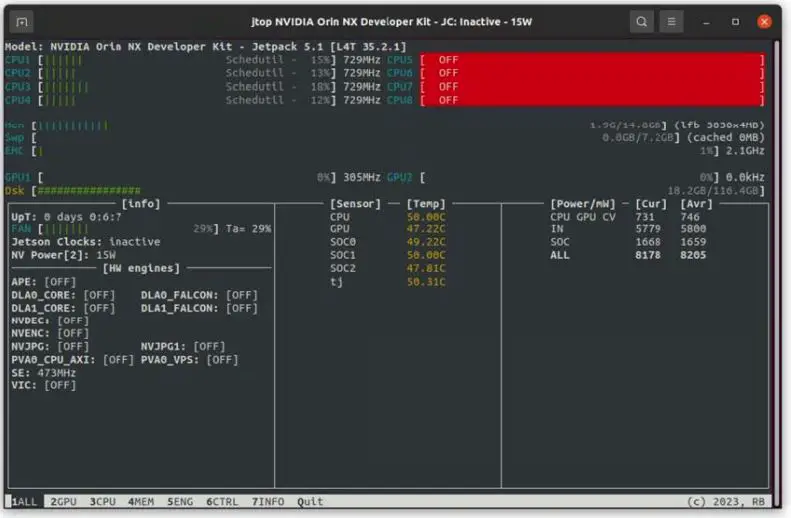Show the 5ENG engines tab
The width and height of the screenshot is (791, 518).
tap(180, 501)
